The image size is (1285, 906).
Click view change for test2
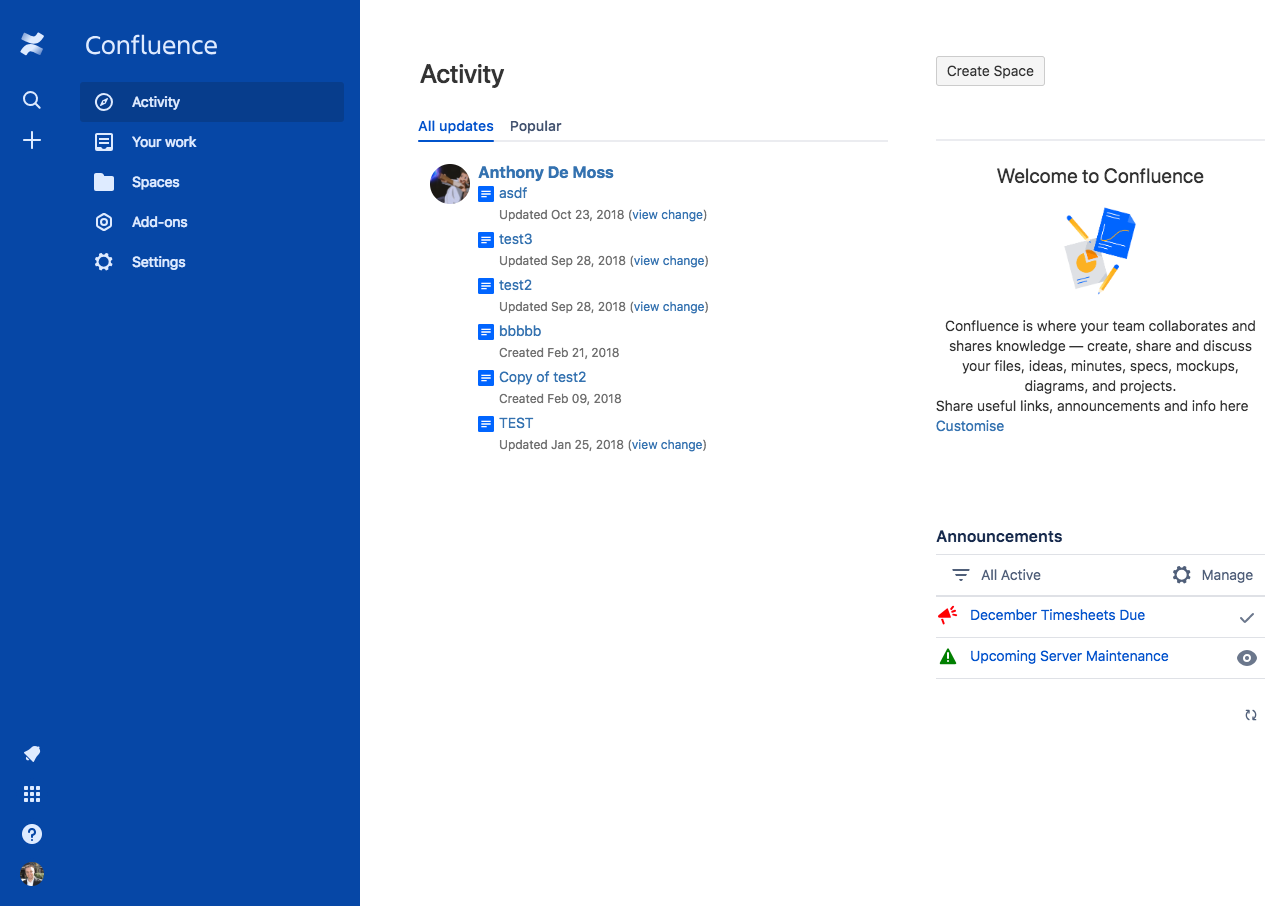pyautogui.click(x=669, y=307)
